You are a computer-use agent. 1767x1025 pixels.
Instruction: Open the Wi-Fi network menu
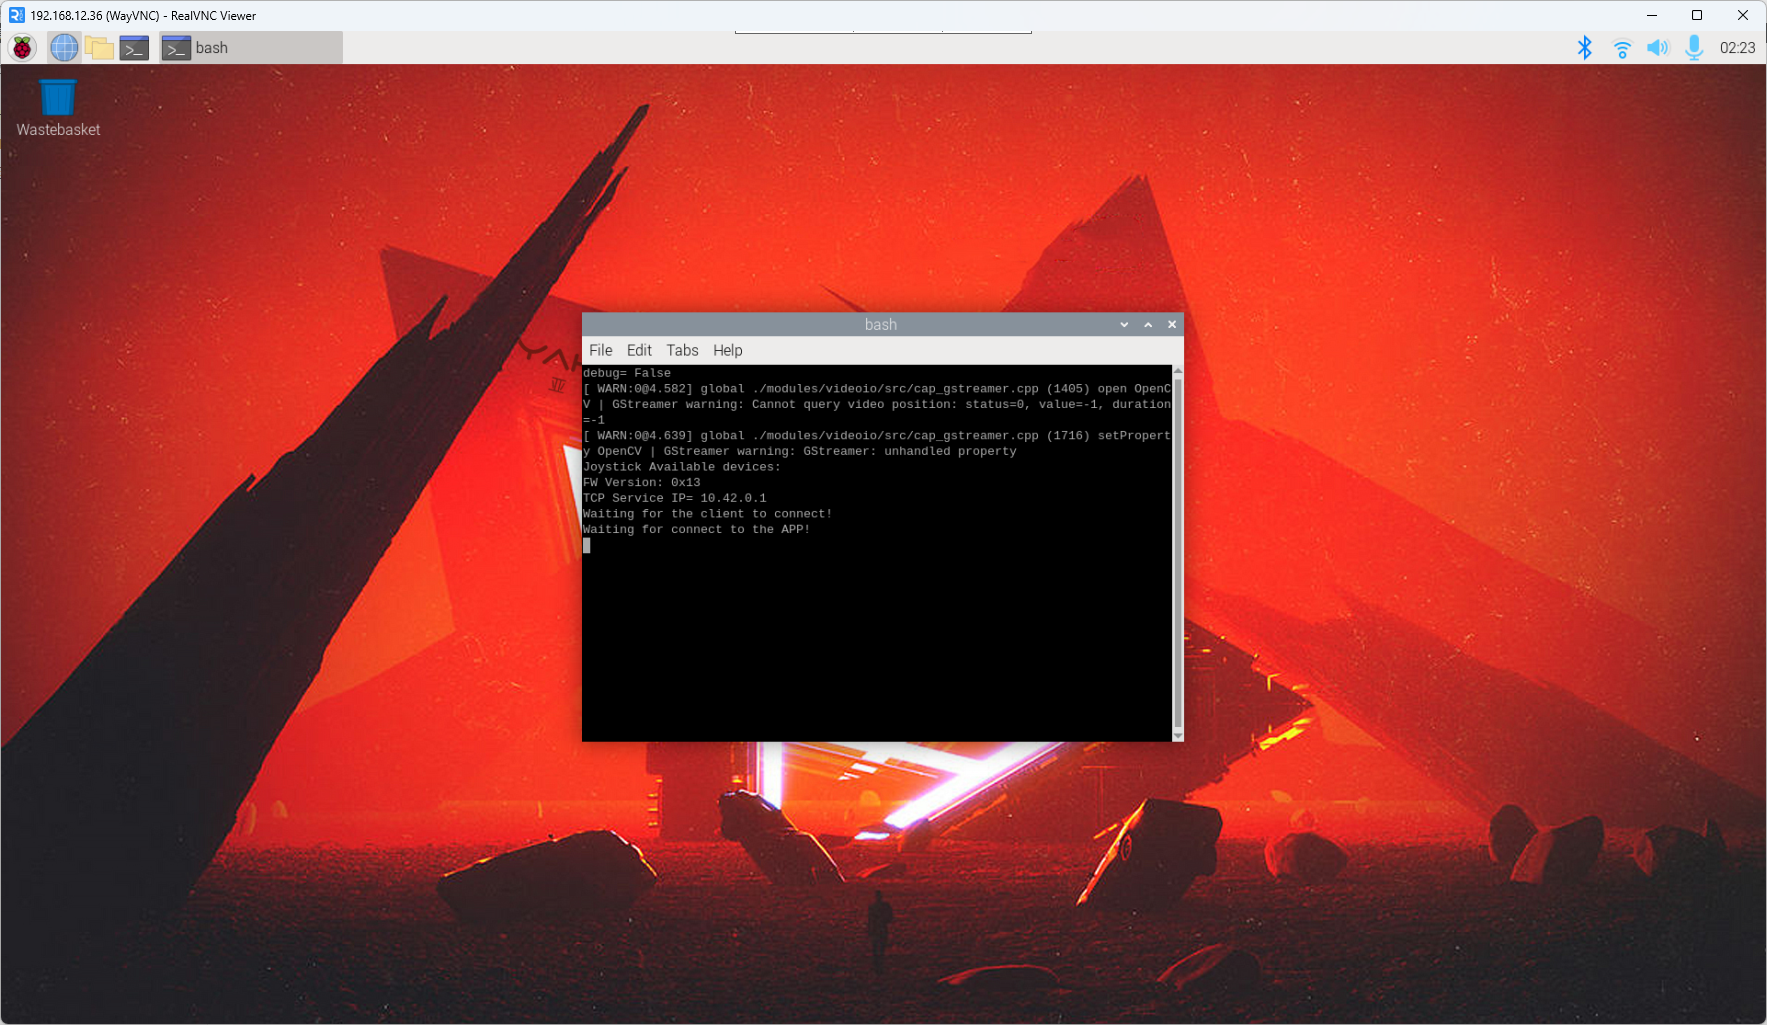pyautogui.click(x=1621, y=47)
